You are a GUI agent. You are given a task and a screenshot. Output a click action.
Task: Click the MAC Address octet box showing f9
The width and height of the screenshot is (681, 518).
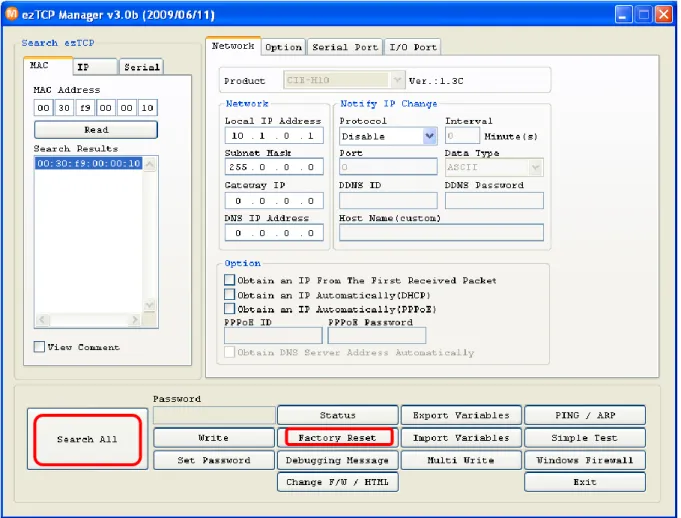[85, 108]
